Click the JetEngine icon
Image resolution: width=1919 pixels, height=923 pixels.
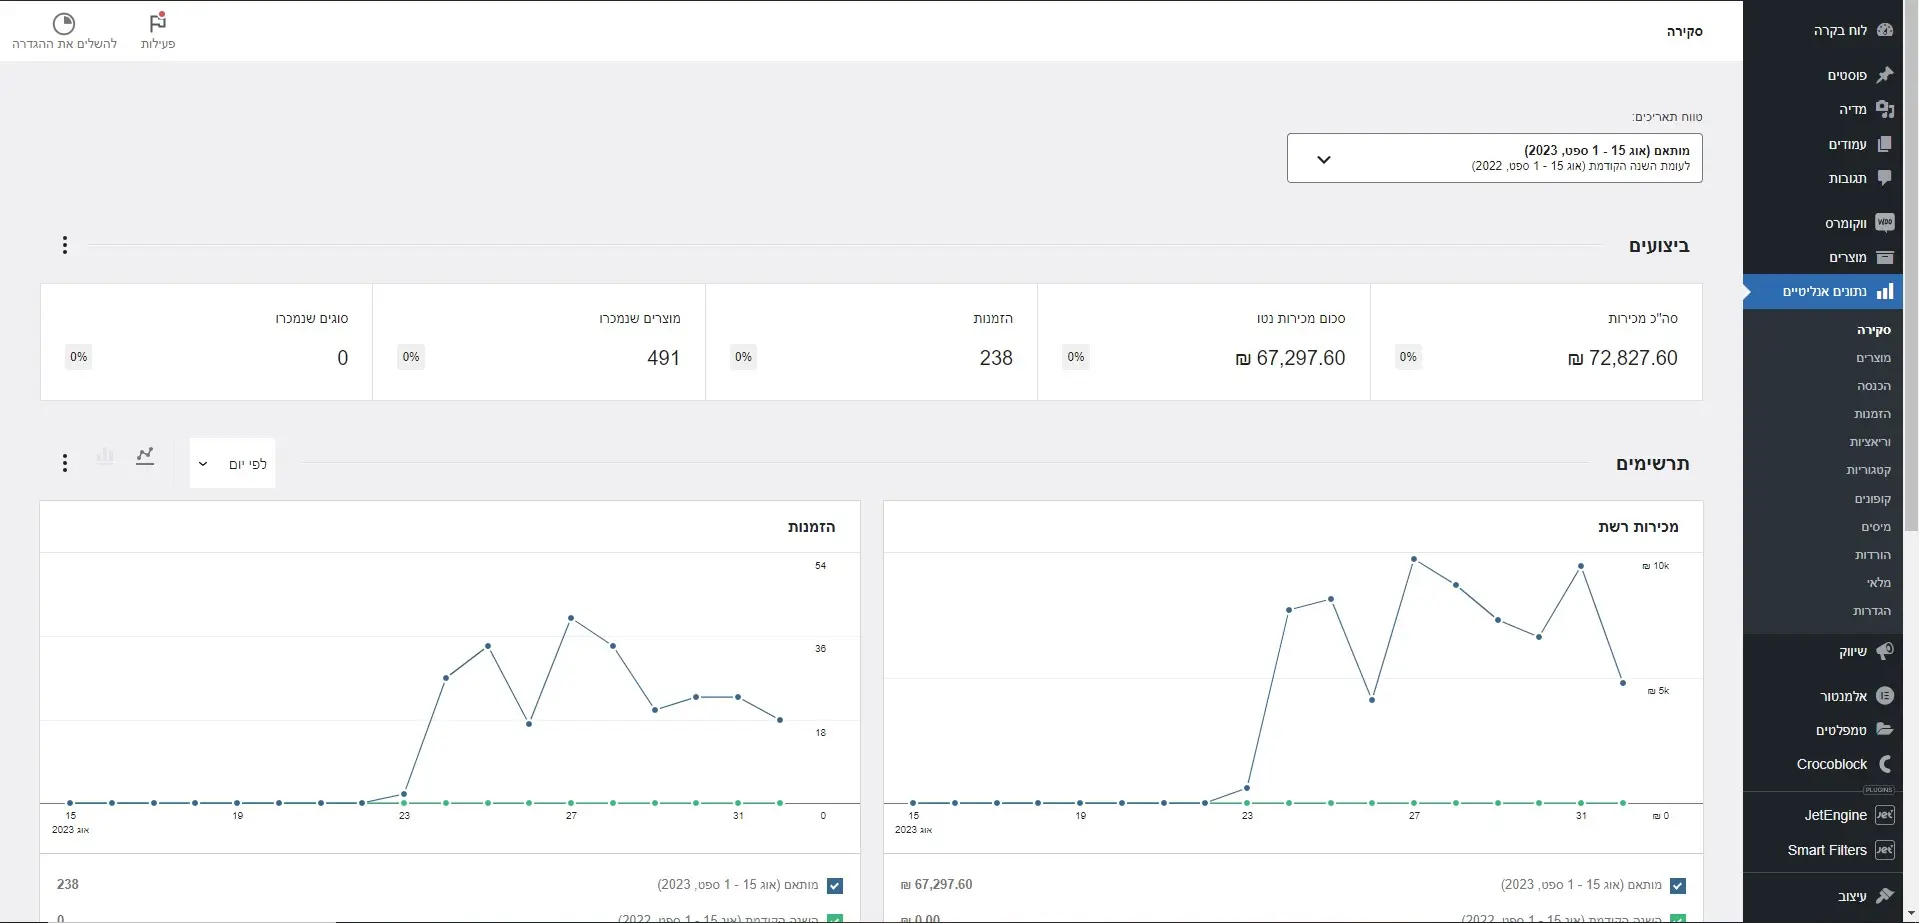(x=1885, y=815)
